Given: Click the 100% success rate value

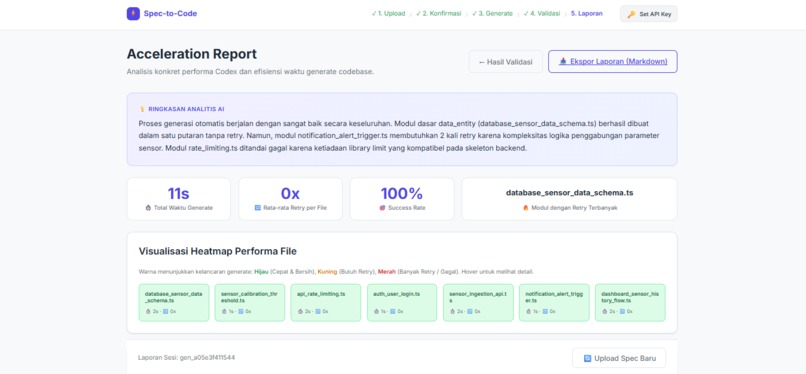Looking at the screenshot, I should (401, 194).
